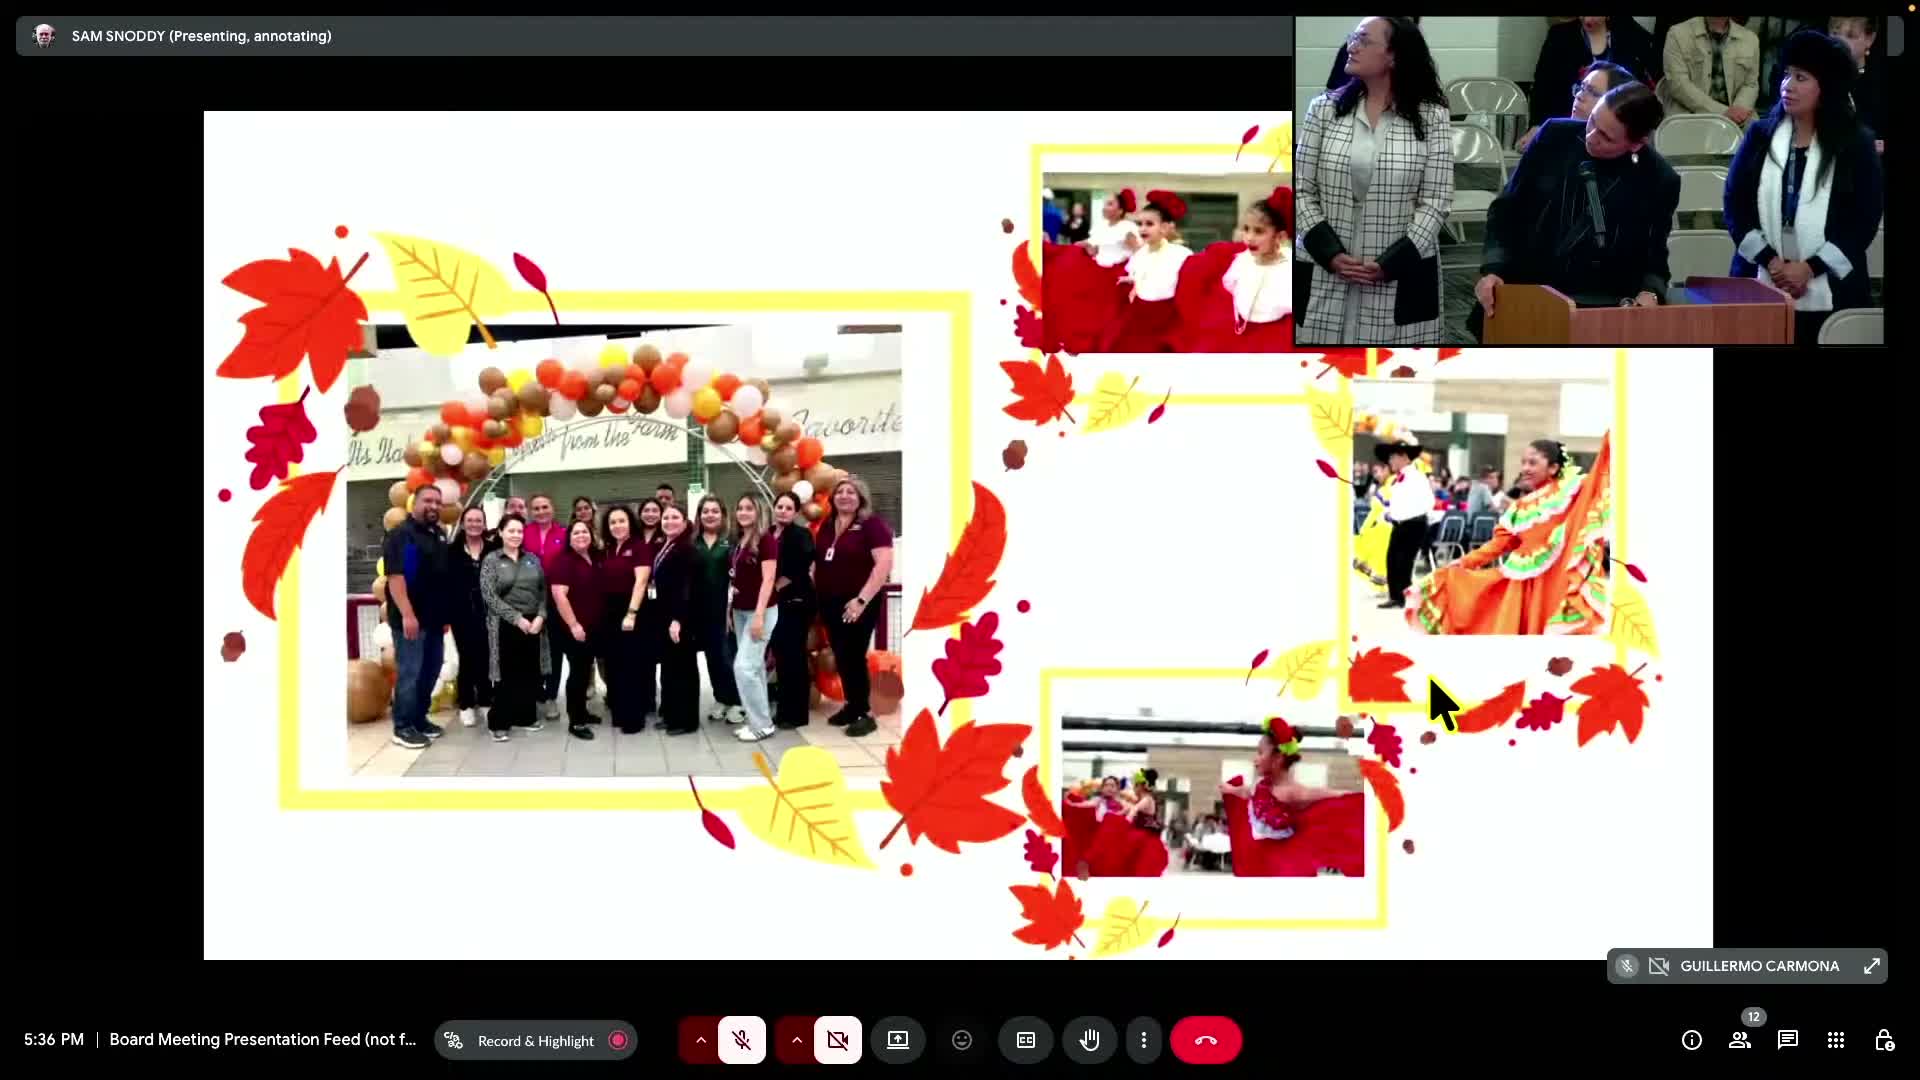Open the activities grid icon

pos(1836,1040)
